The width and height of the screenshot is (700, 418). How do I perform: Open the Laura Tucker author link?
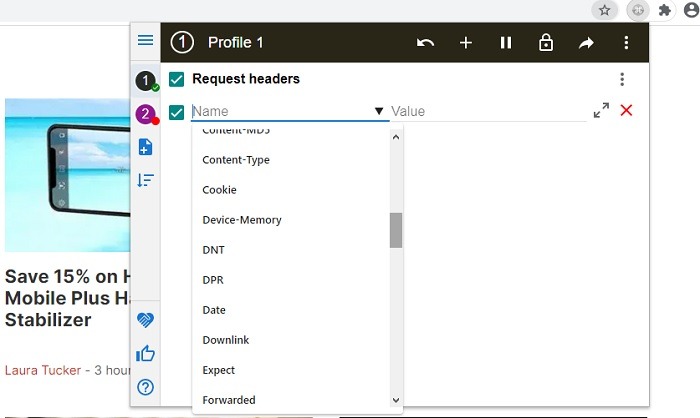coord(43,370)
